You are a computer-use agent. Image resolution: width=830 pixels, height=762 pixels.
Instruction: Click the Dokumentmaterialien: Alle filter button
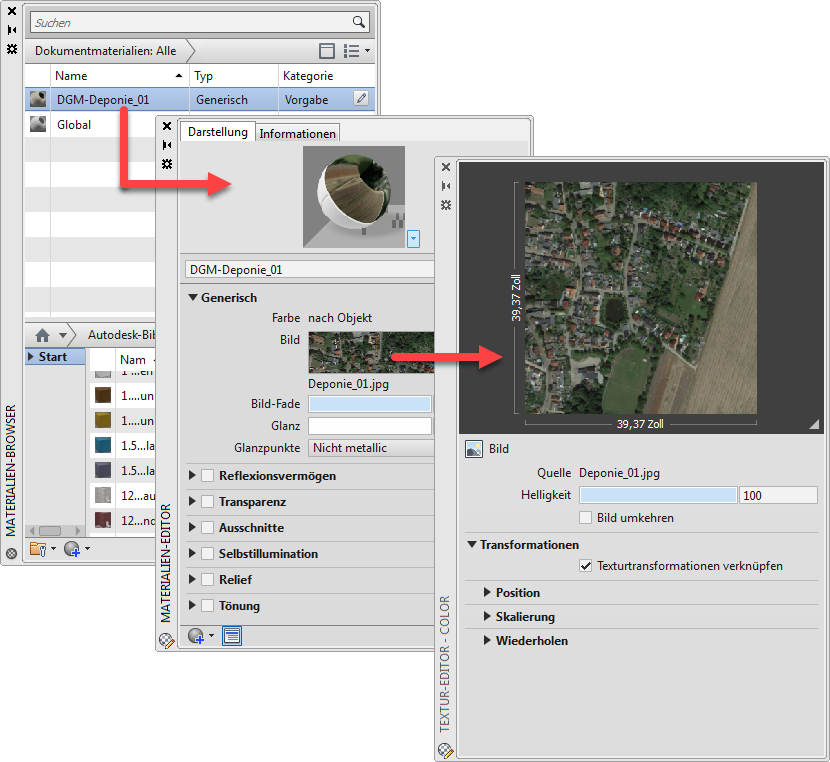[x=106, y=50]
